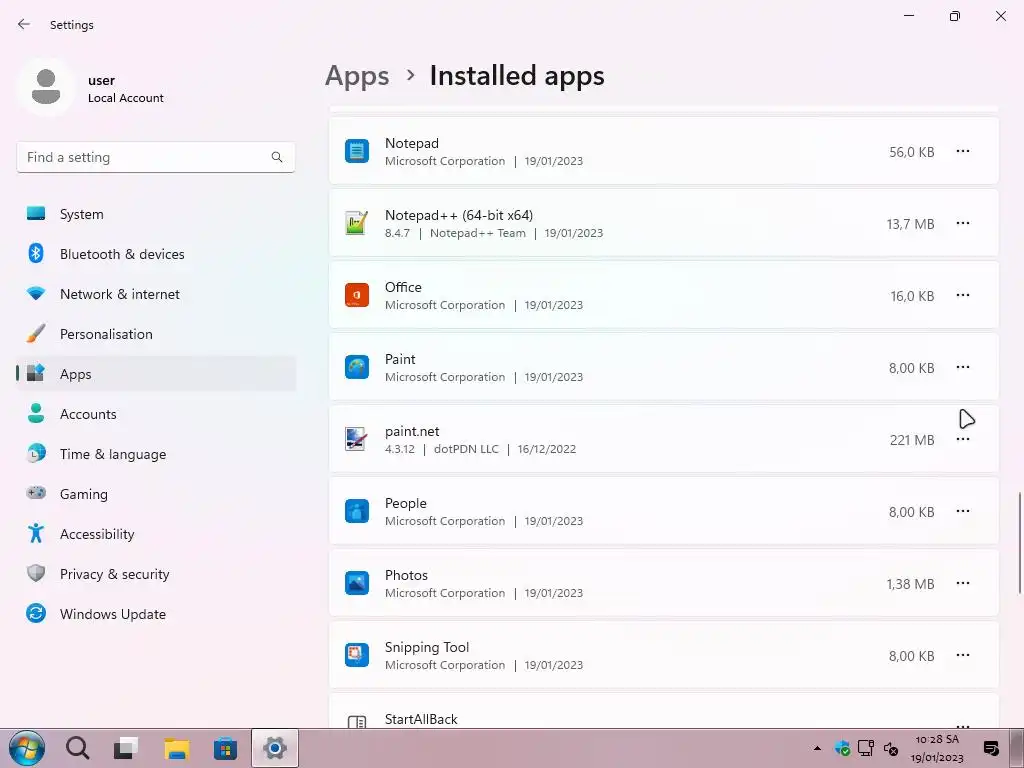The width and height of the screenshot is (1024, 768).
Task: Click the People app icon
Action: pyautogui.click(x=357, y=511)
